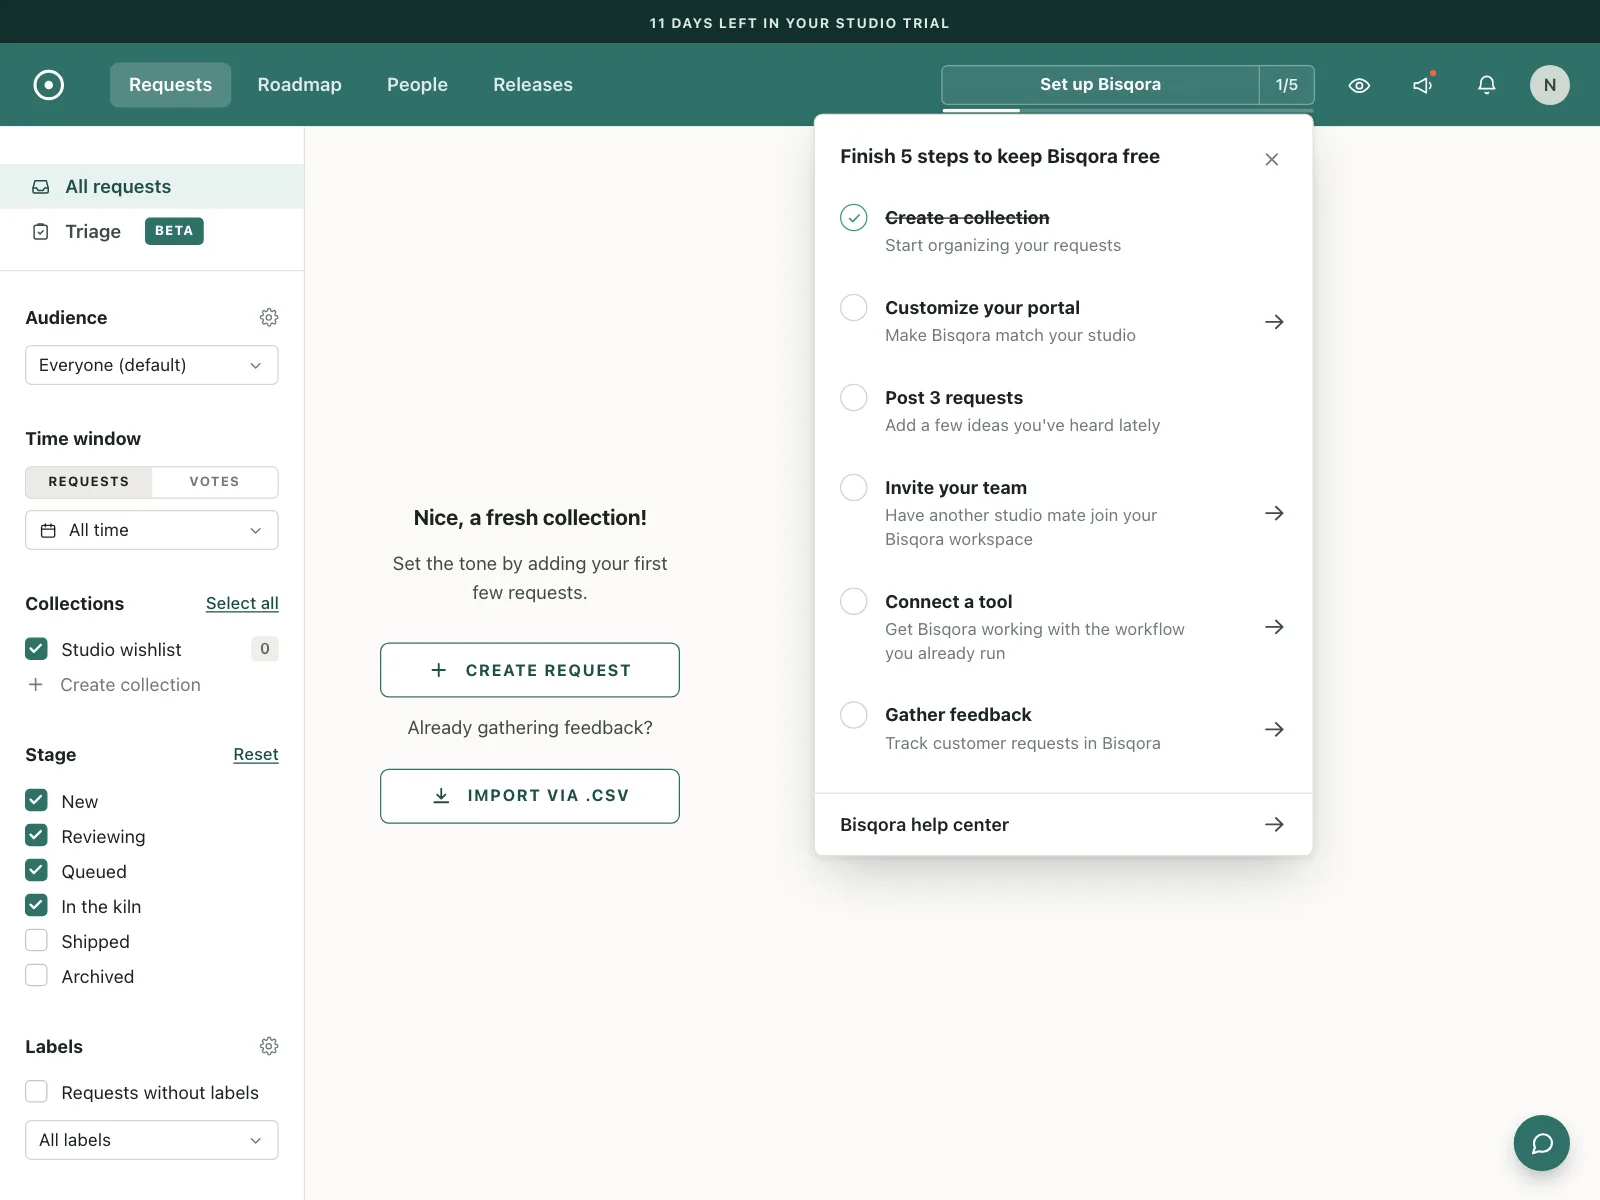Screen dimensions: 1600x1200
Task: Click the plus icon for Create collection
Action: (x=36, y=684)
